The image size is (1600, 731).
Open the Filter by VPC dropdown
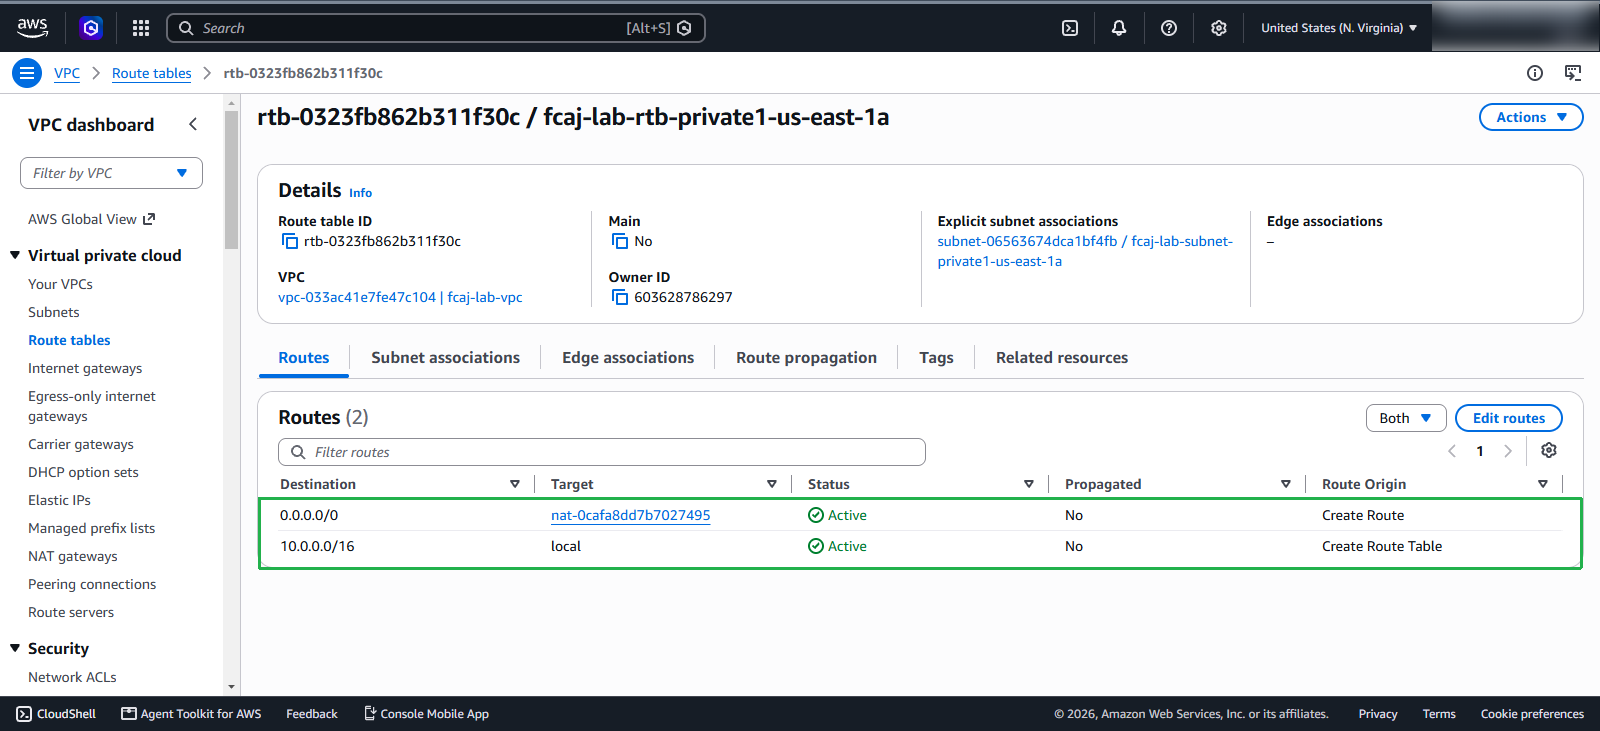pos(111,173)
